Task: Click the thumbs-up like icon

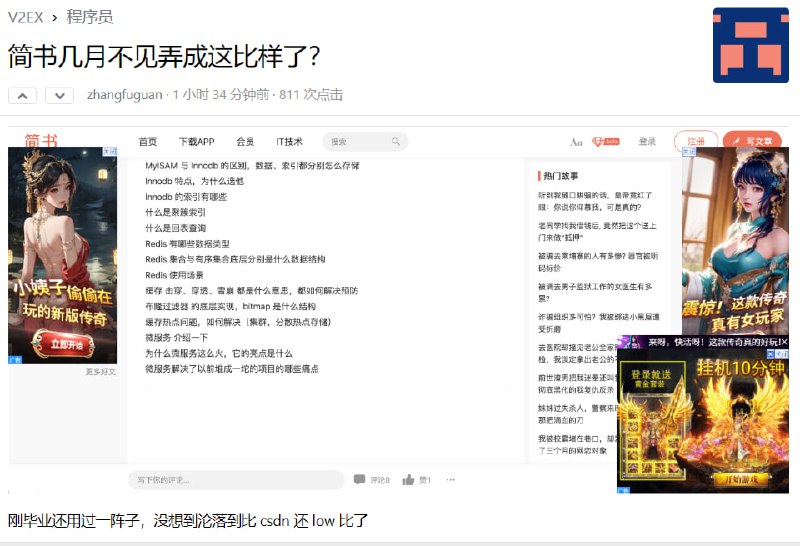Action: (408, 480)
